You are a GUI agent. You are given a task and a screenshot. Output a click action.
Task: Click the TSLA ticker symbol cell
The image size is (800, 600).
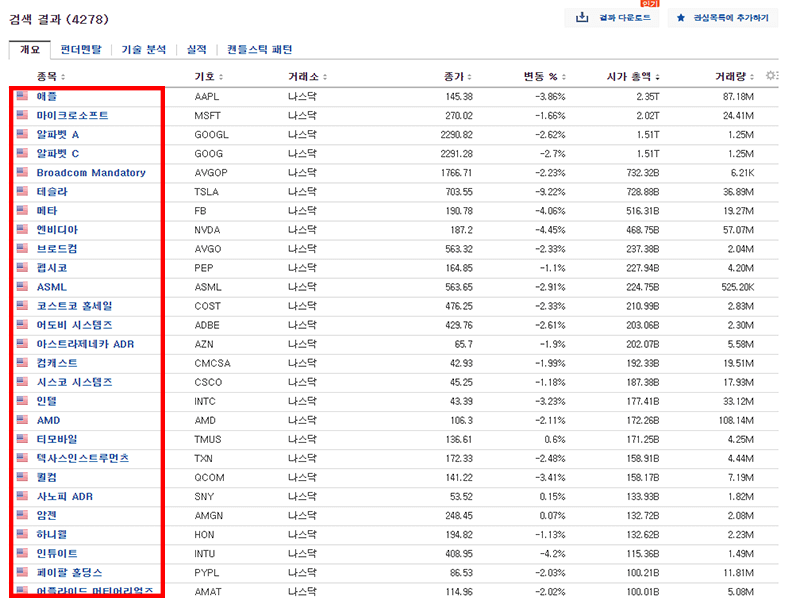[x=206, y=192]
